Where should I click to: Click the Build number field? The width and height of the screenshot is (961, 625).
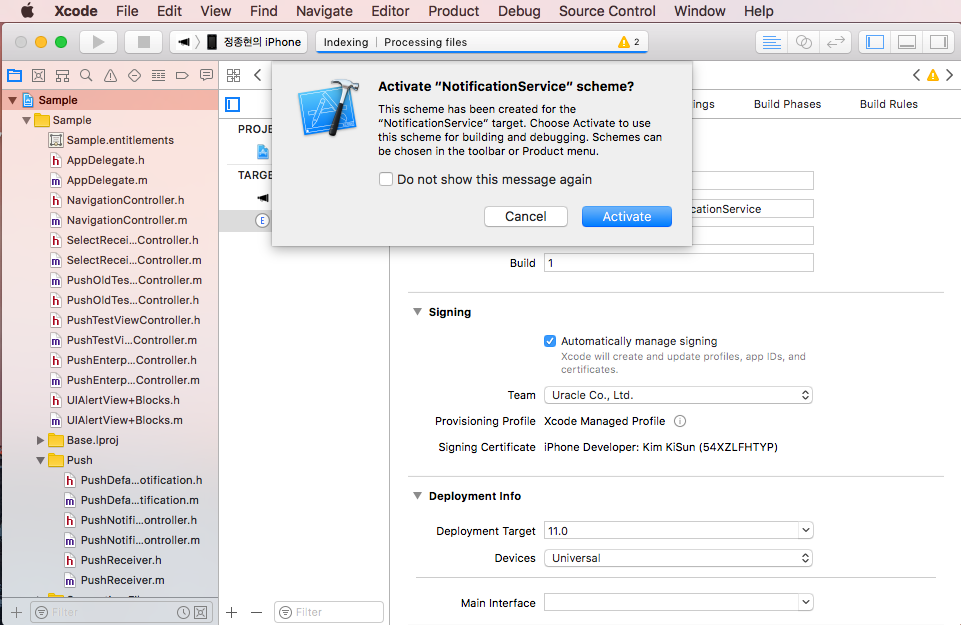[678, 263]
